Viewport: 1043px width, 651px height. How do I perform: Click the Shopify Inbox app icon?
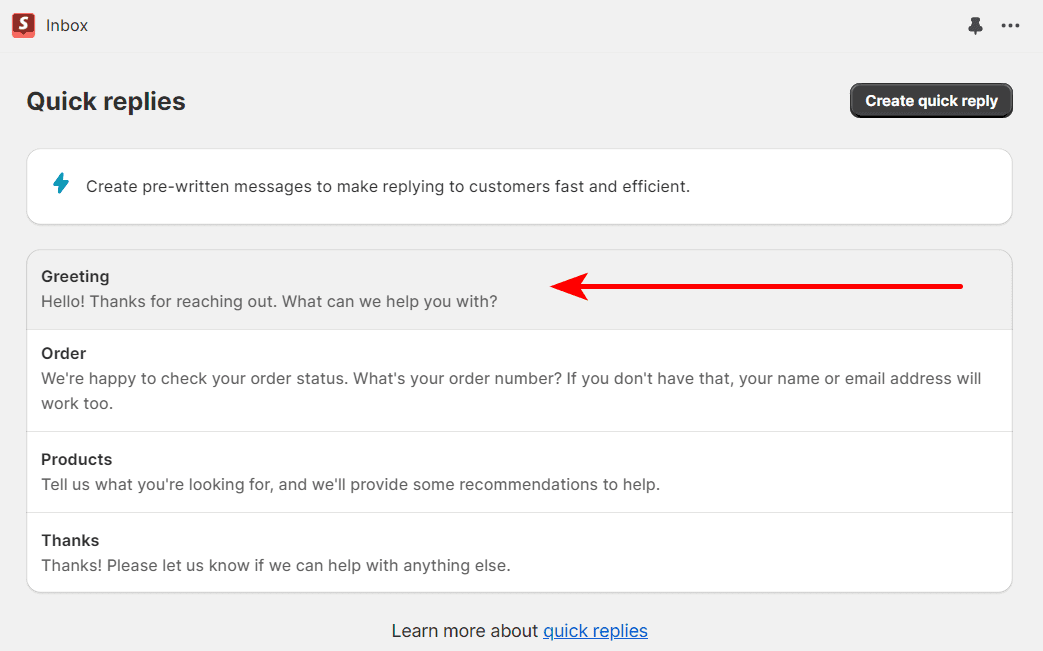pos(22,25)
